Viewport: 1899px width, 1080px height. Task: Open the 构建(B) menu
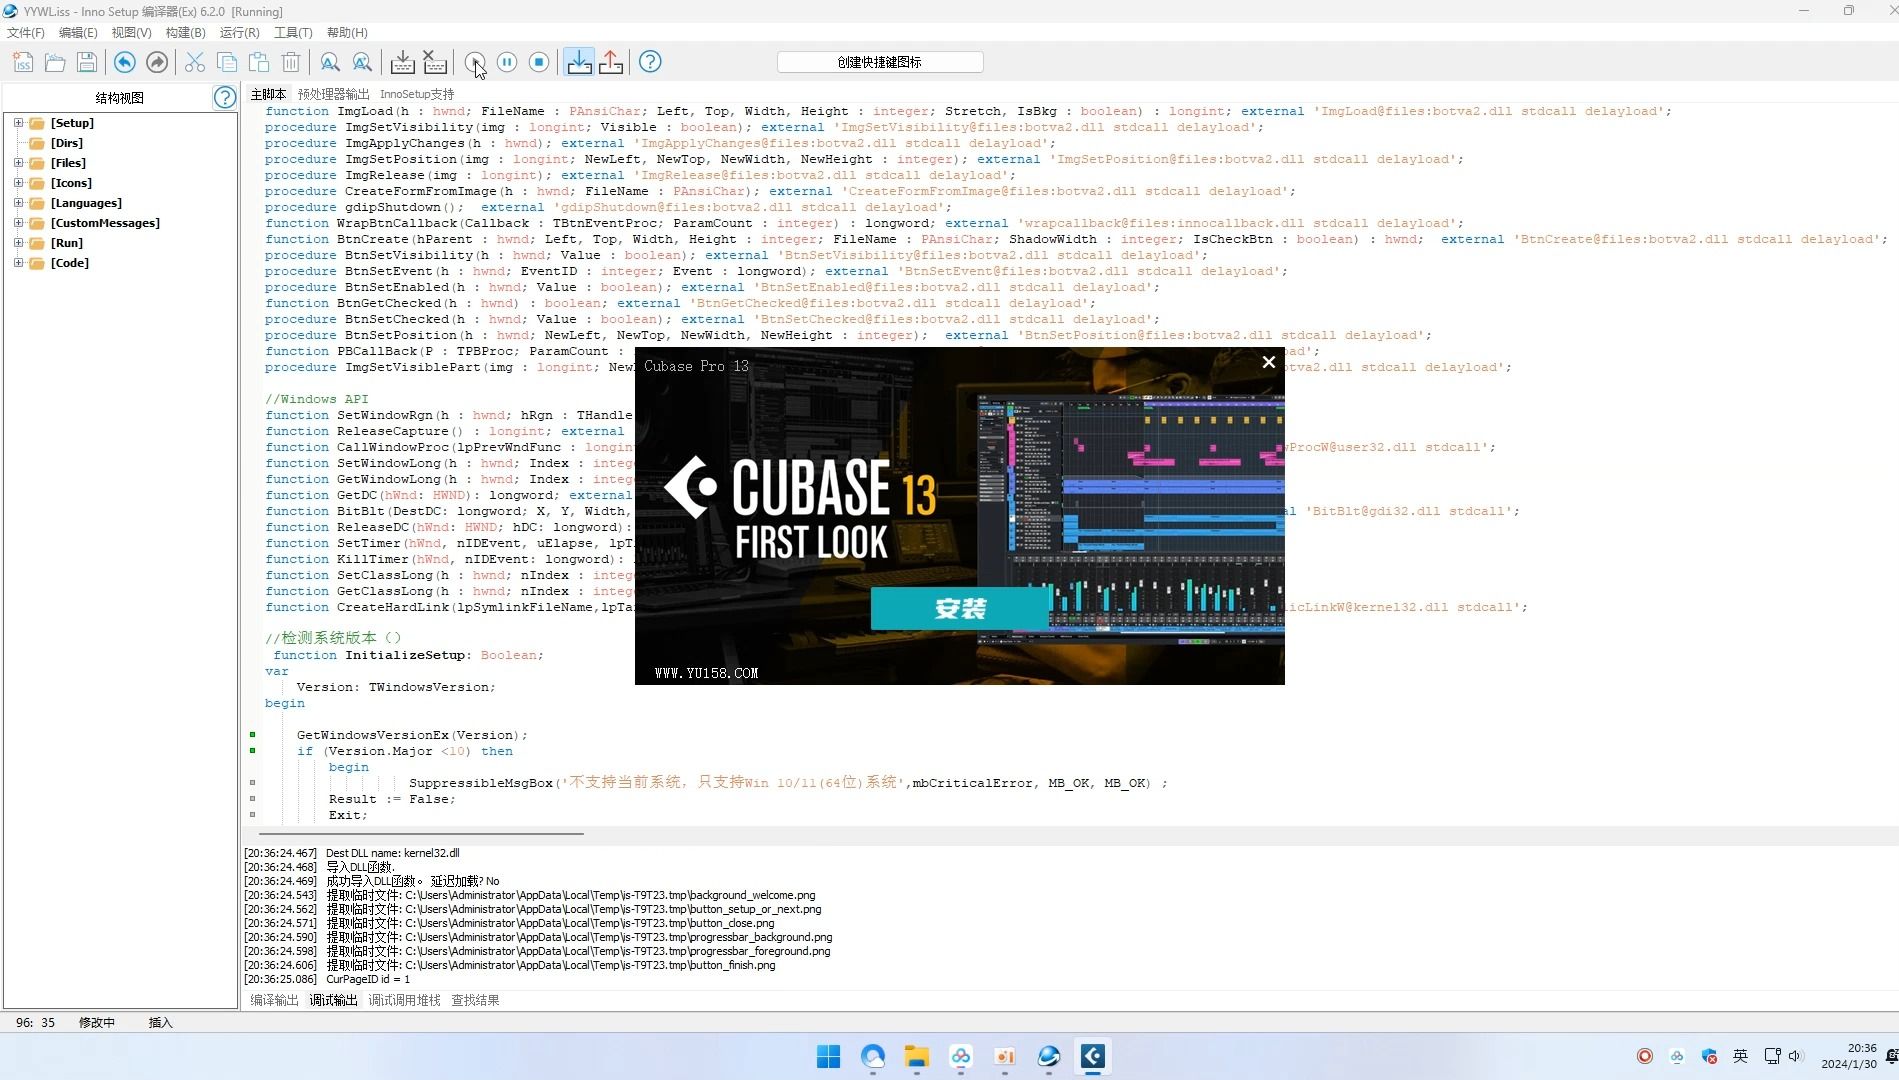pos(185,33)
